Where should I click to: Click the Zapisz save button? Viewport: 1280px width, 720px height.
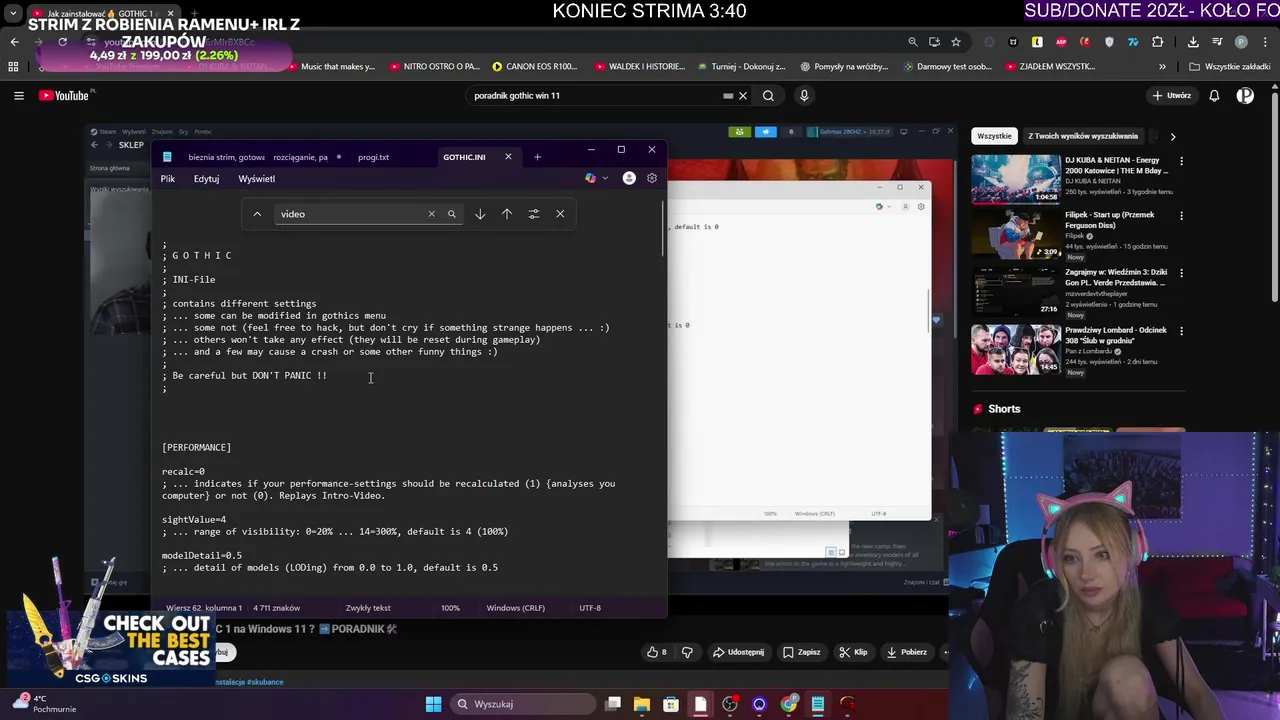[802, 652]
